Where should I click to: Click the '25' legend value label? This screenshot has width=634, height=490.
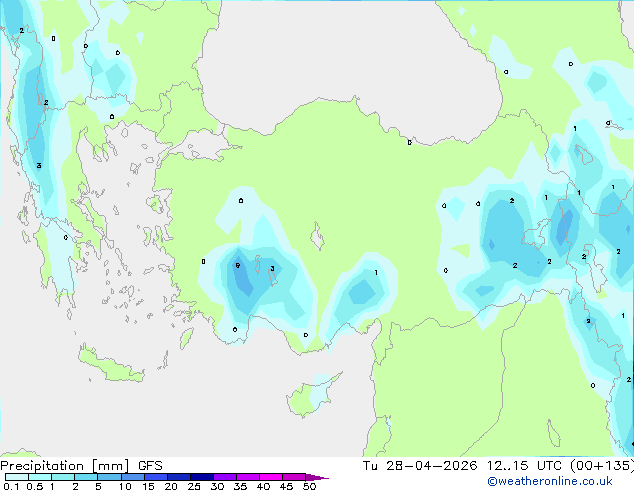tap(194, 486)
